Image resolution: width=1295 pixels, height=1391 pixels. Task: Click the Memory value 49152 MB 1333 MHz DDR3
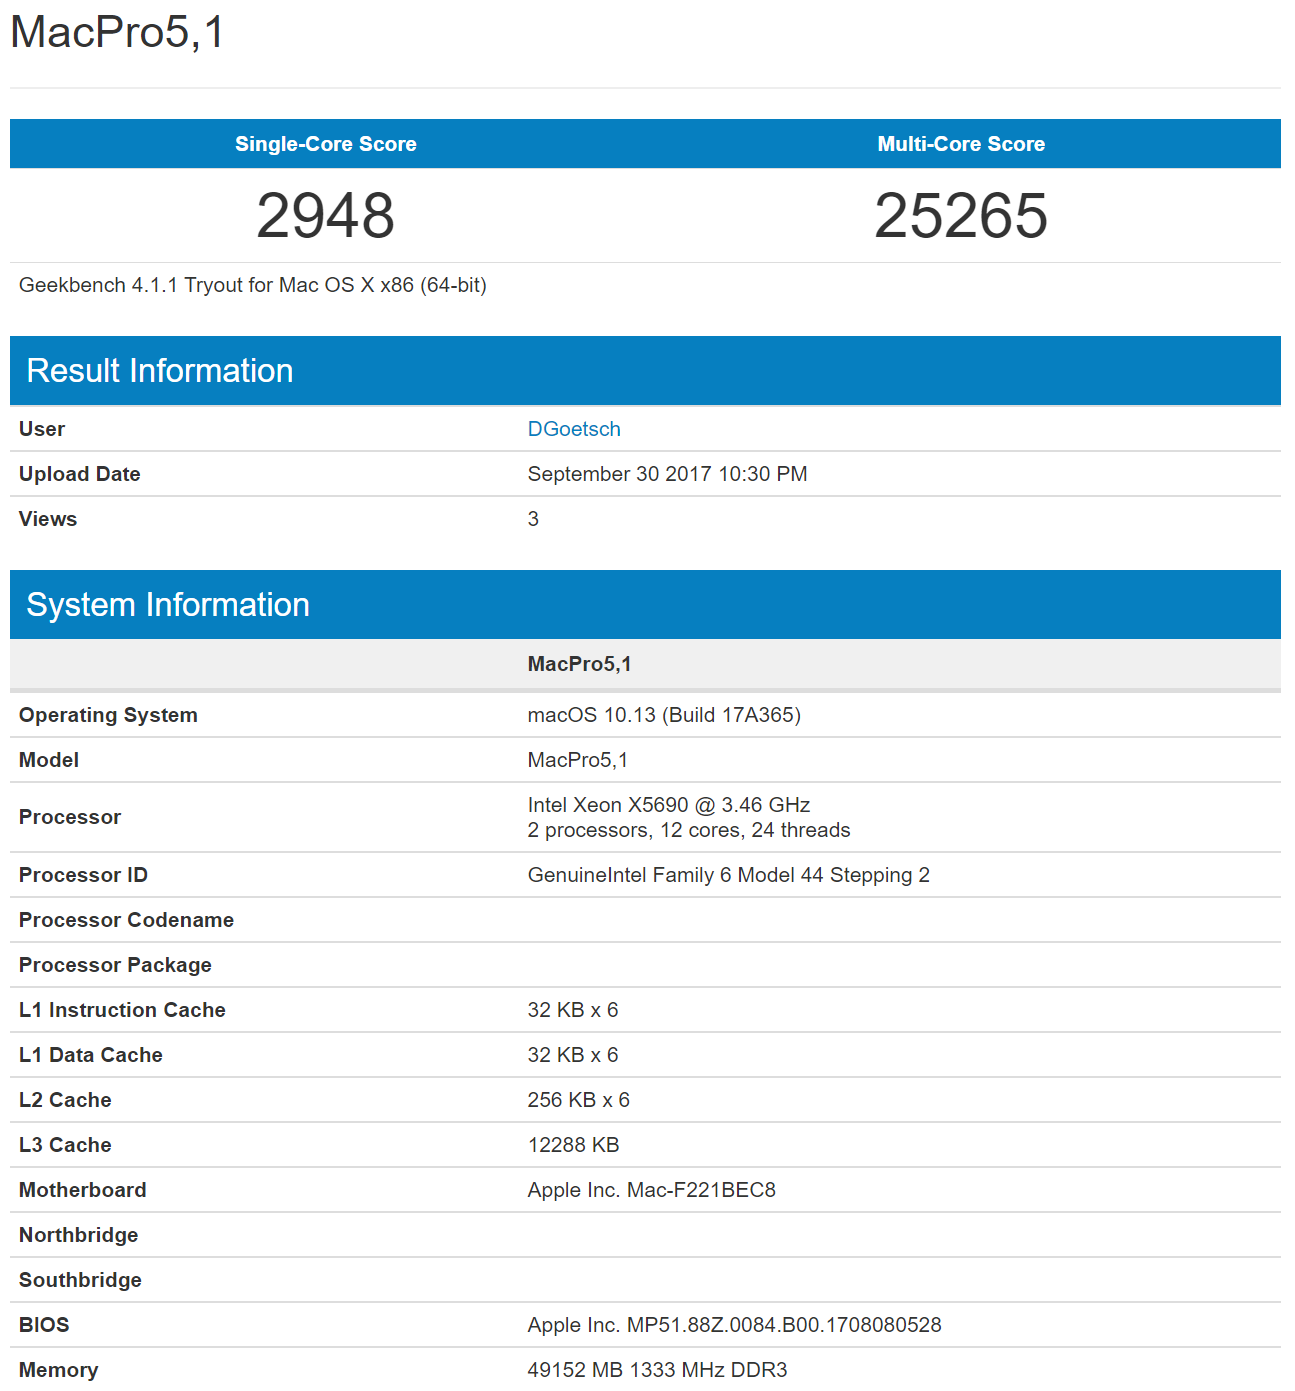tap(658, 1370)
